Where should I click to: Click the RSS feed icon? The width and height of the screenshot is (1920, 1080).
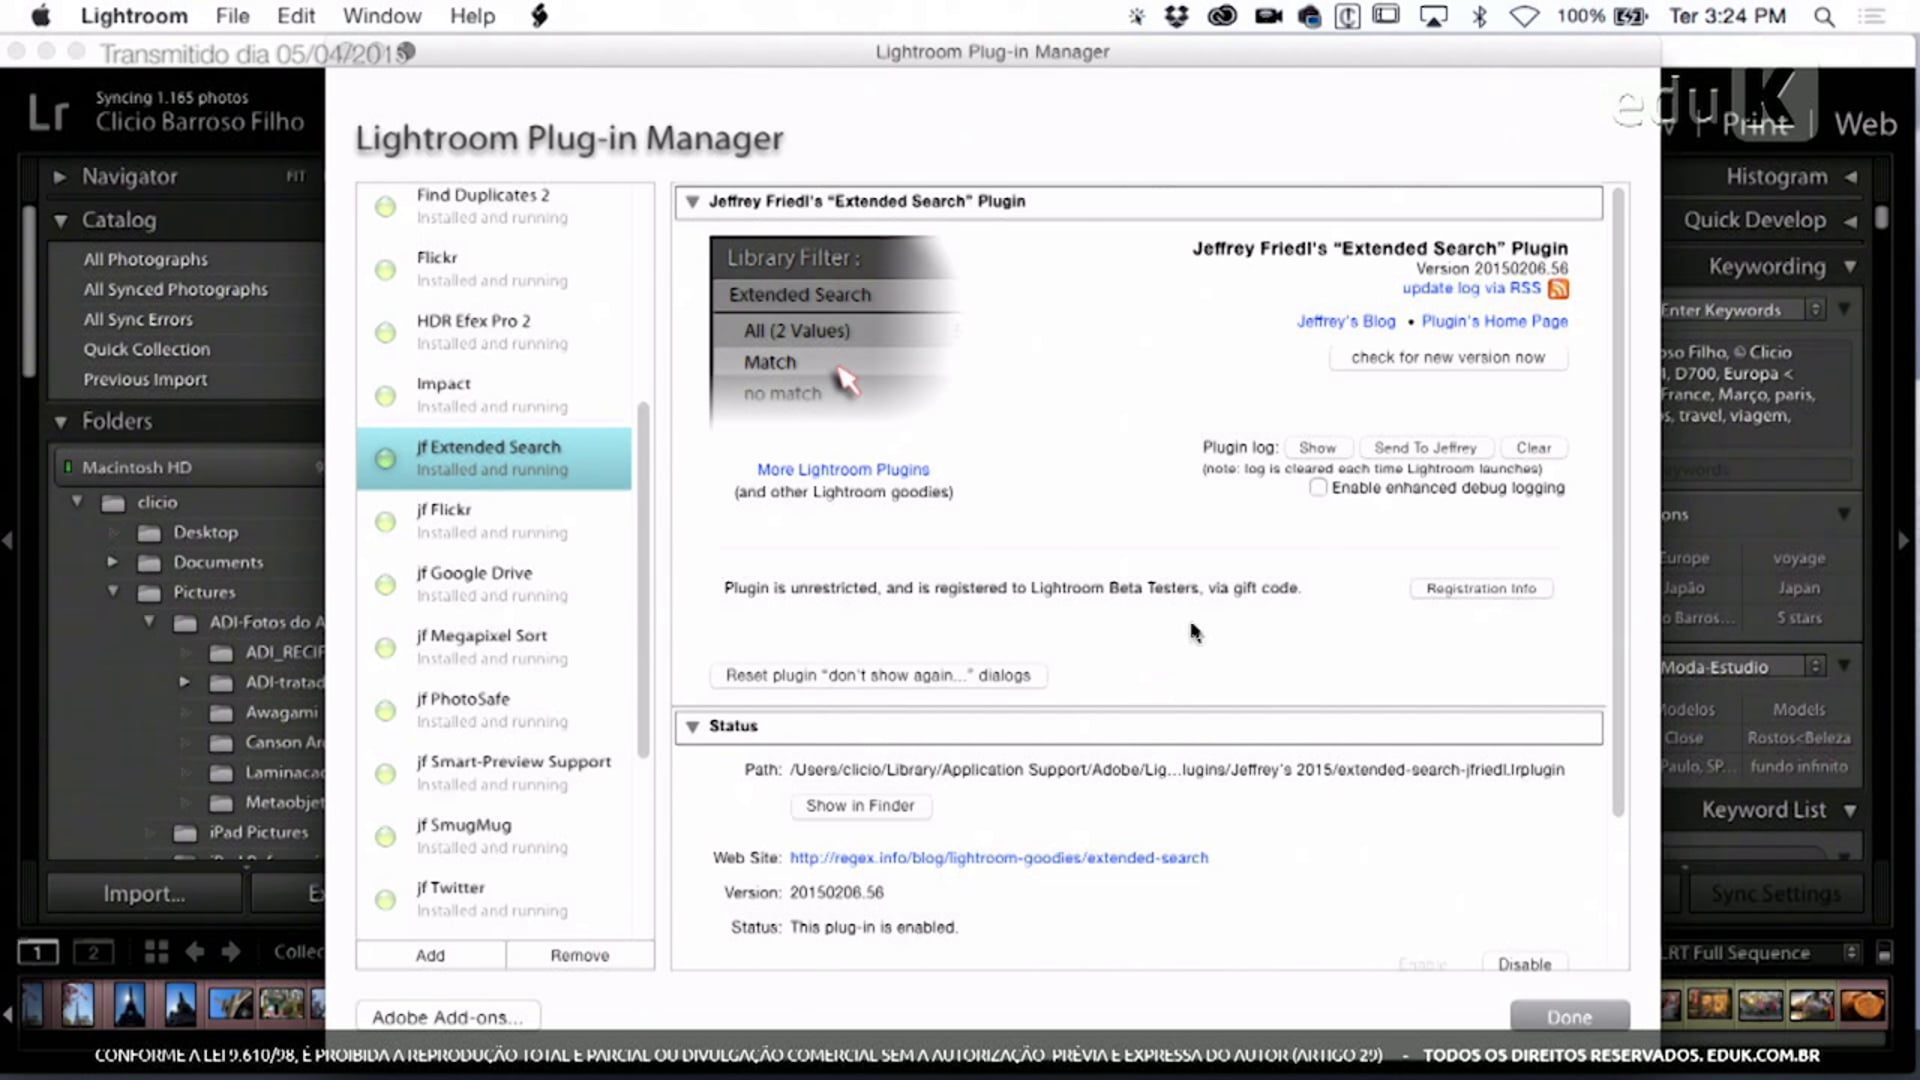point(1558,289)
